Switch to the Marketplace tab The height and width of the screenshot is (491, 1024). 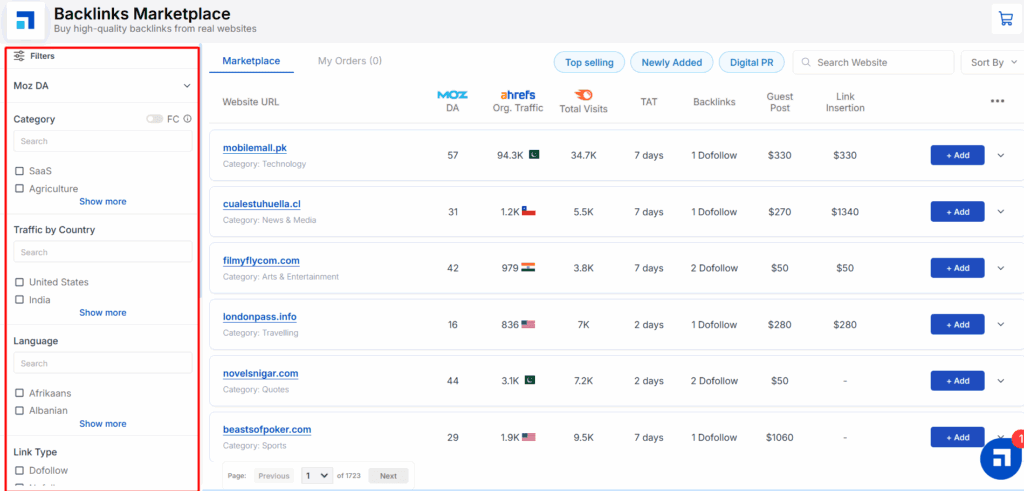coord(251,61)
